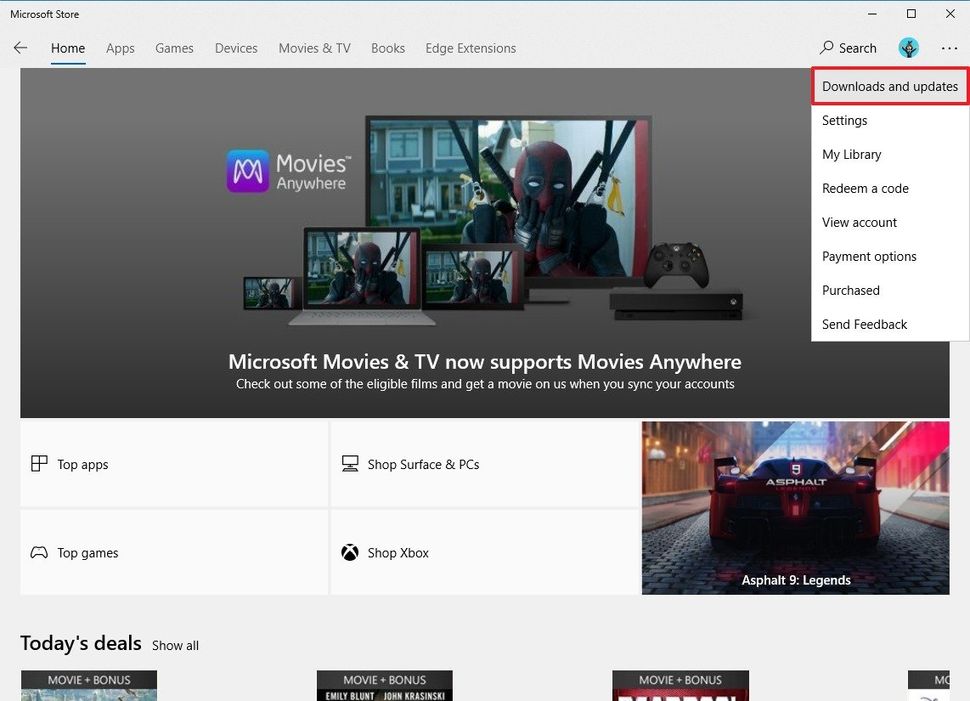Switch to the Games tab
Viewport: 970px width, 701px height.
174,47
